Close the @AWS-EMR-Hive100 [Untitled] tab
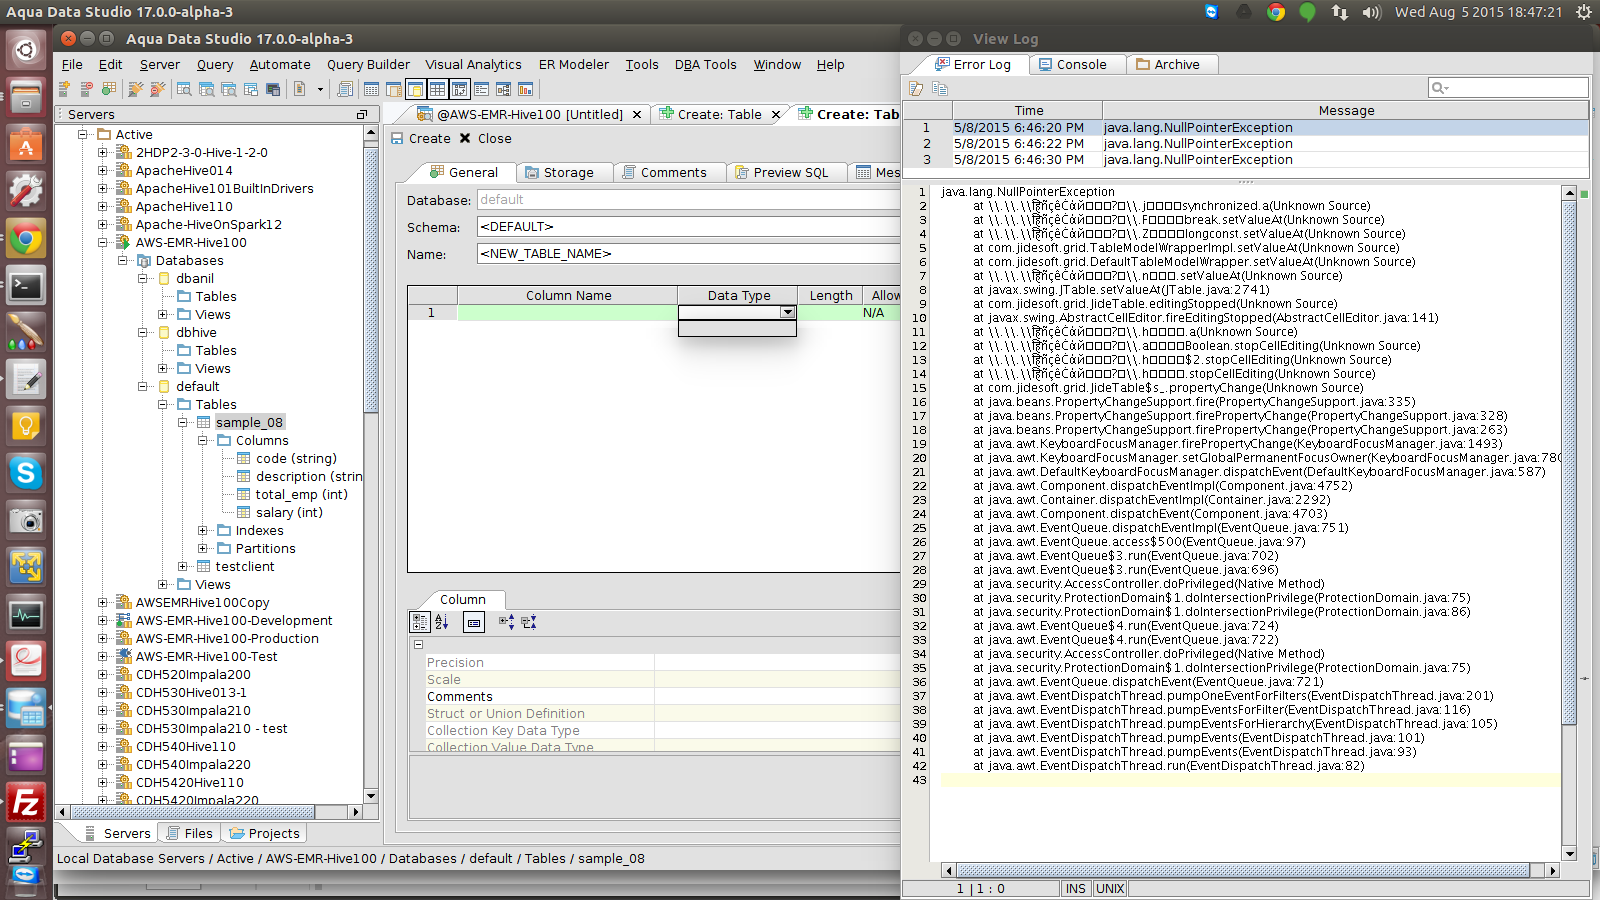 coord(637,115)
